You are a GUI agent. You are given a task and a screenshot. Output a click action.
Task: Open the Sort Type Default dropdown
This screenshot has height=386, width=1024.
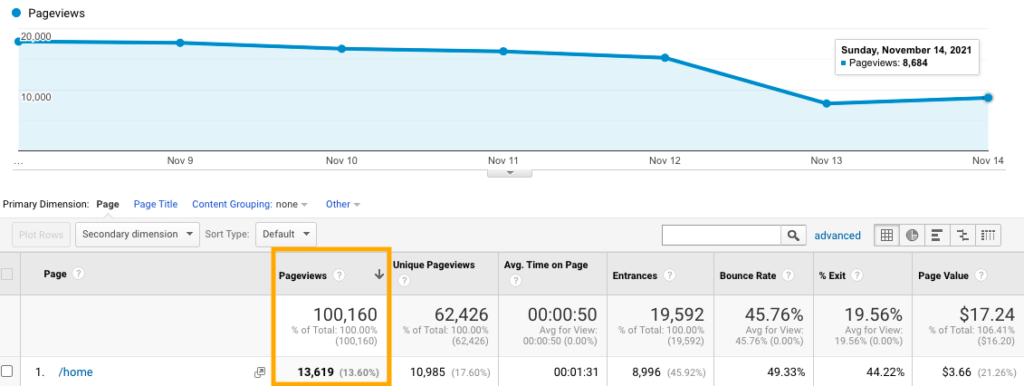286,234
